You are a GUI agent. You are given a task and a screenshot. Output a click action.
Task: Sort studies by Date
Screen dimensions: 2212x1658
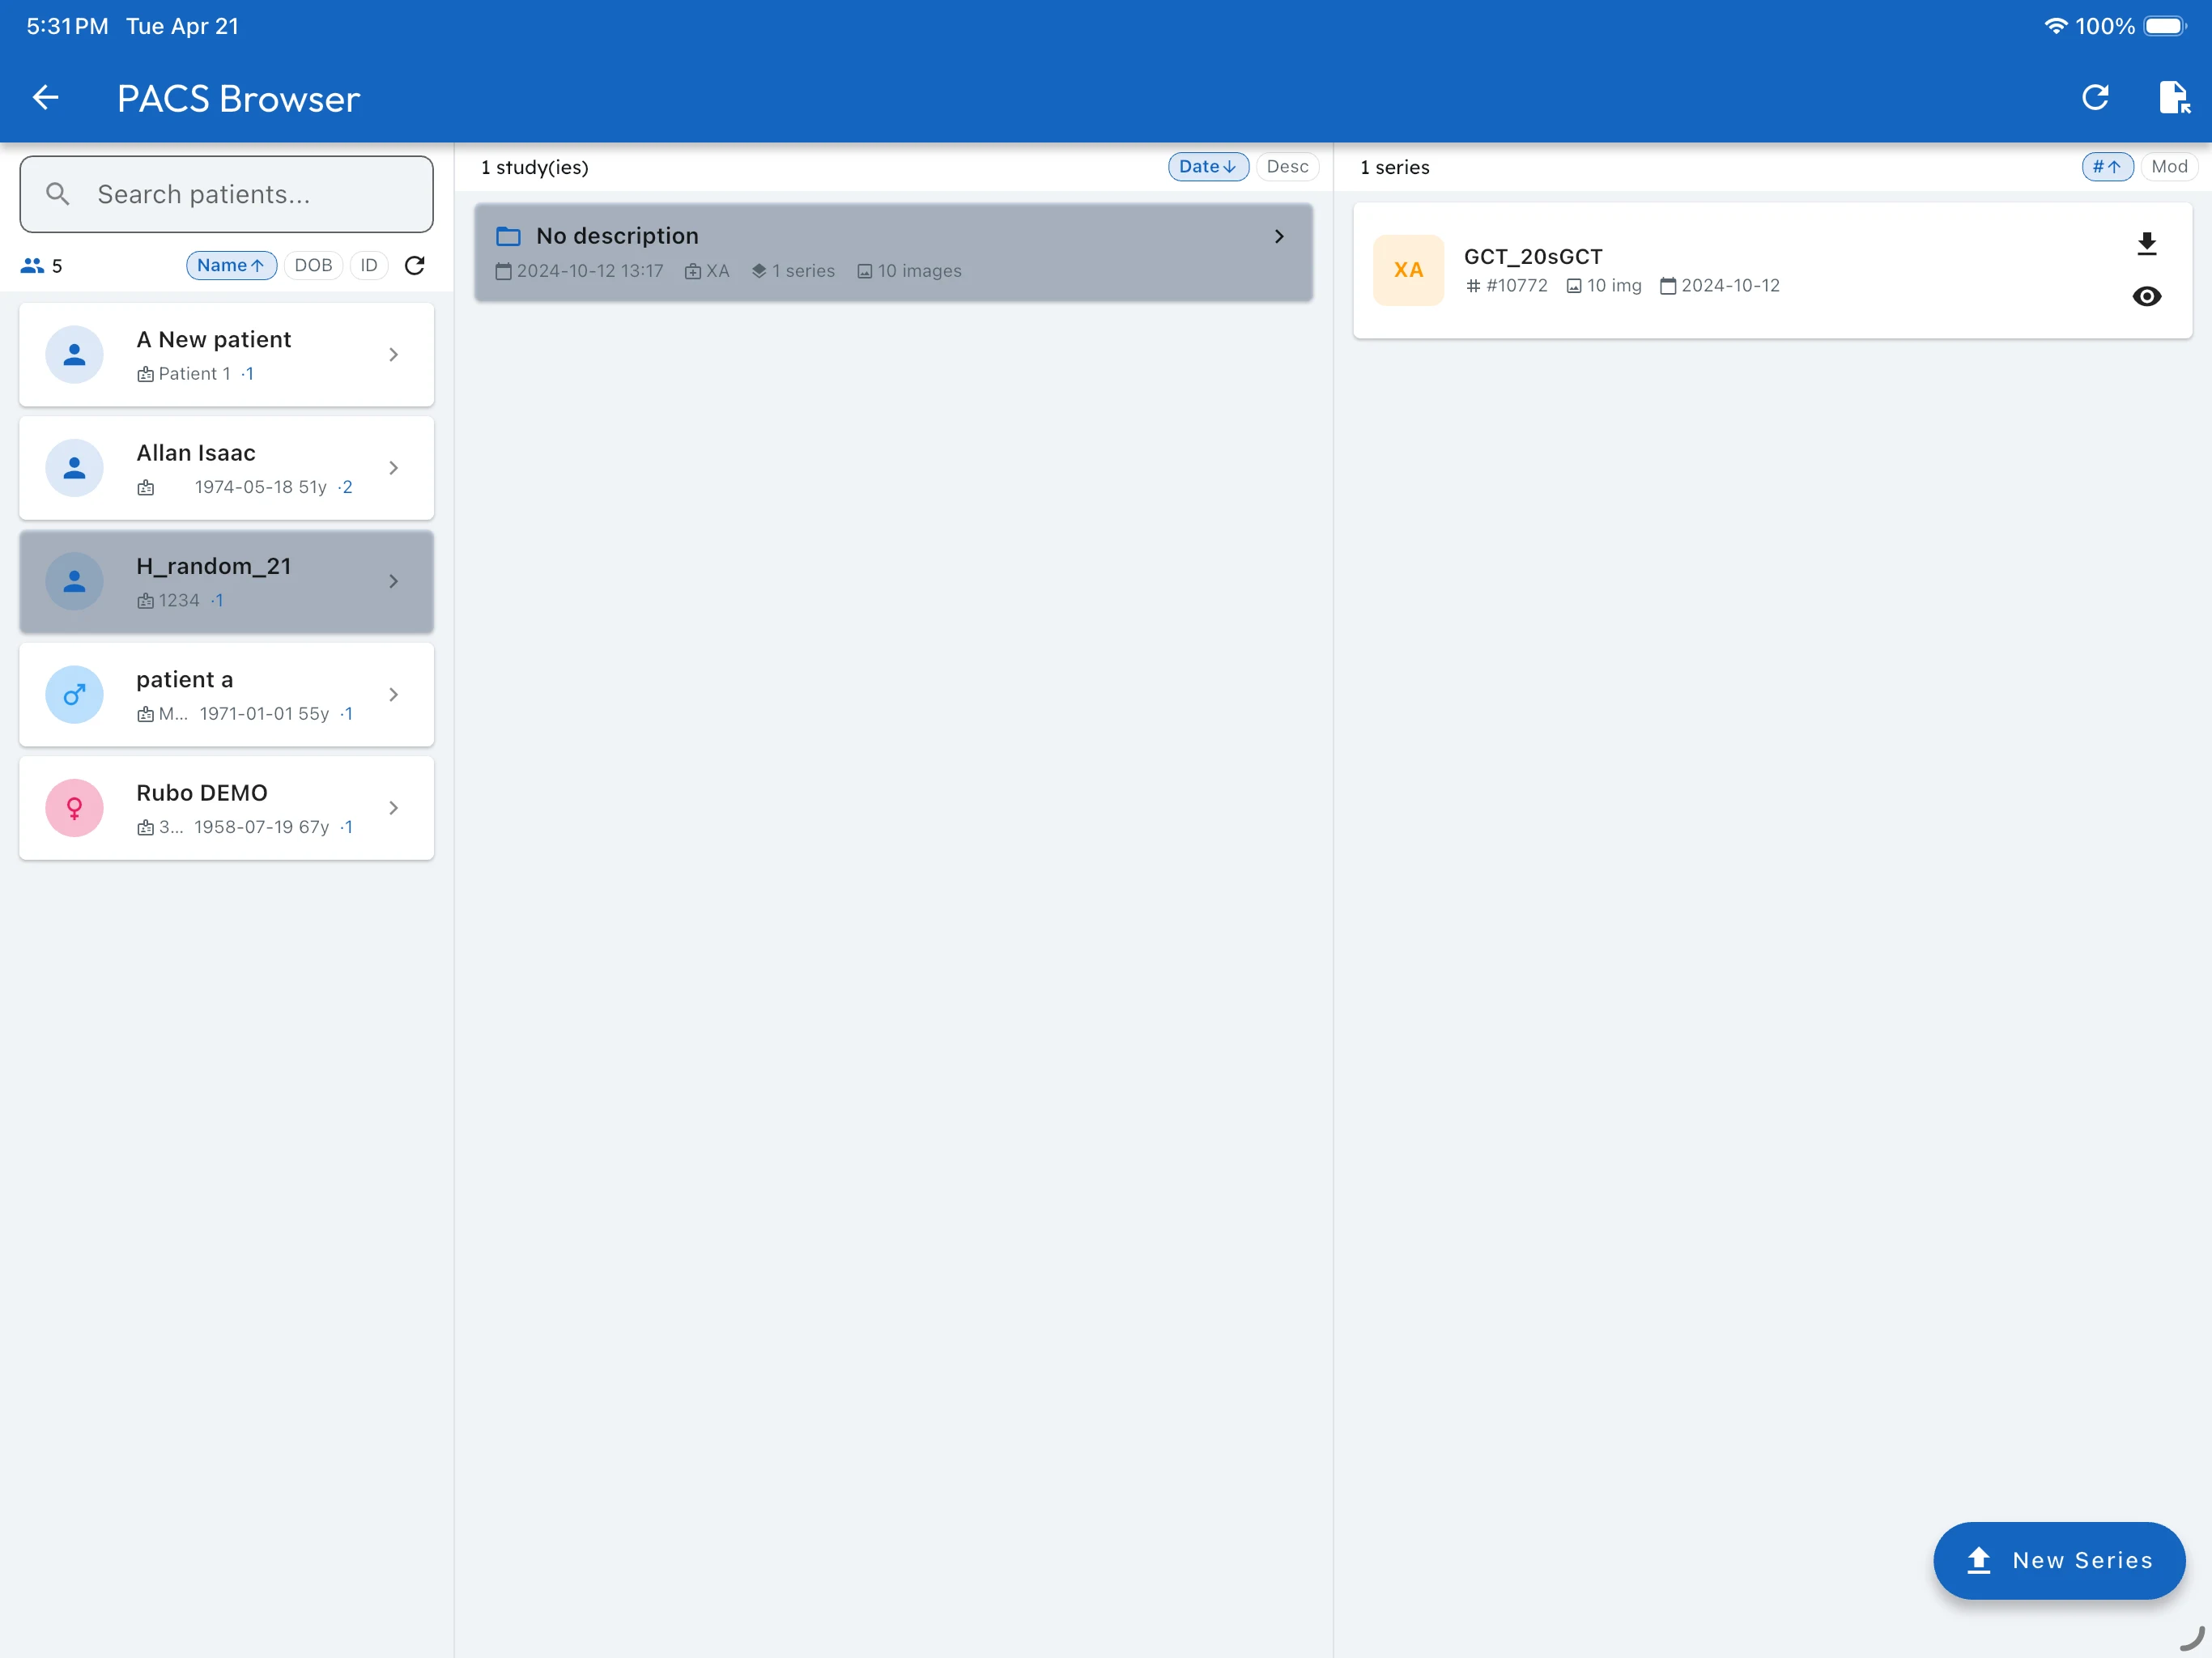(1208, 167)
